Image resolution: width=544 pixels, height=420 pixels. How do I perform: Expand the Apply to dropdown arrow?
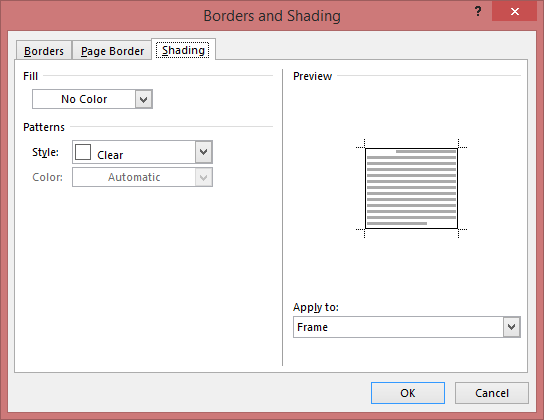tap(512, 327)
